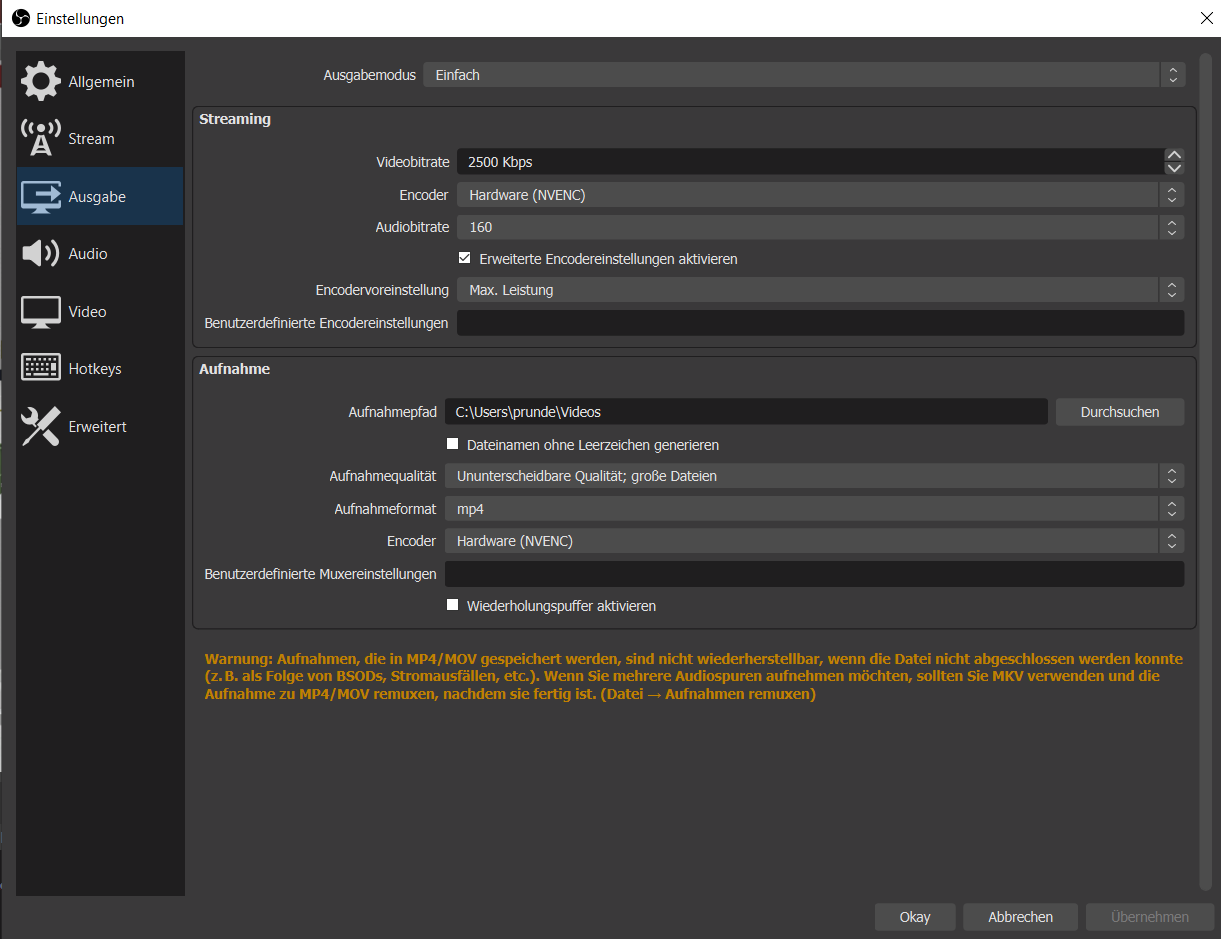Enable Dateinamen ohne Leerzeichen generieren
The height and width of the screenshot is (939, 1221).
pyautogui.click(x=452, y=444)
